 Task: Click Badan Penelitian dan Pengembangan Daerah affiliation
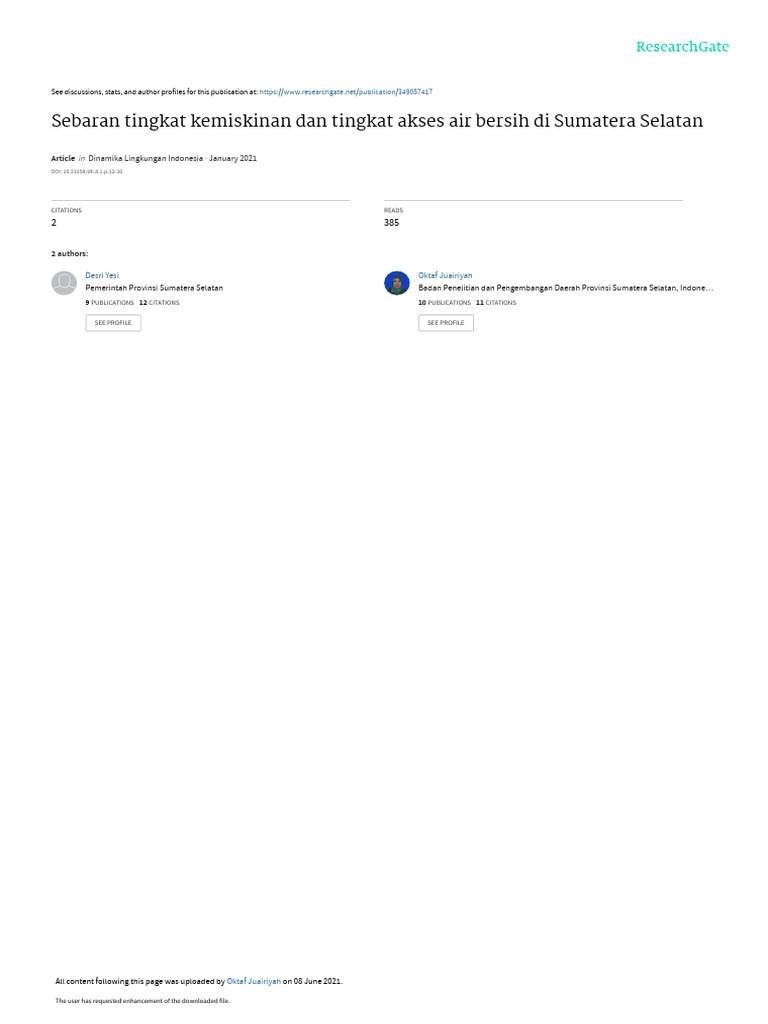(x=566, y=288)
